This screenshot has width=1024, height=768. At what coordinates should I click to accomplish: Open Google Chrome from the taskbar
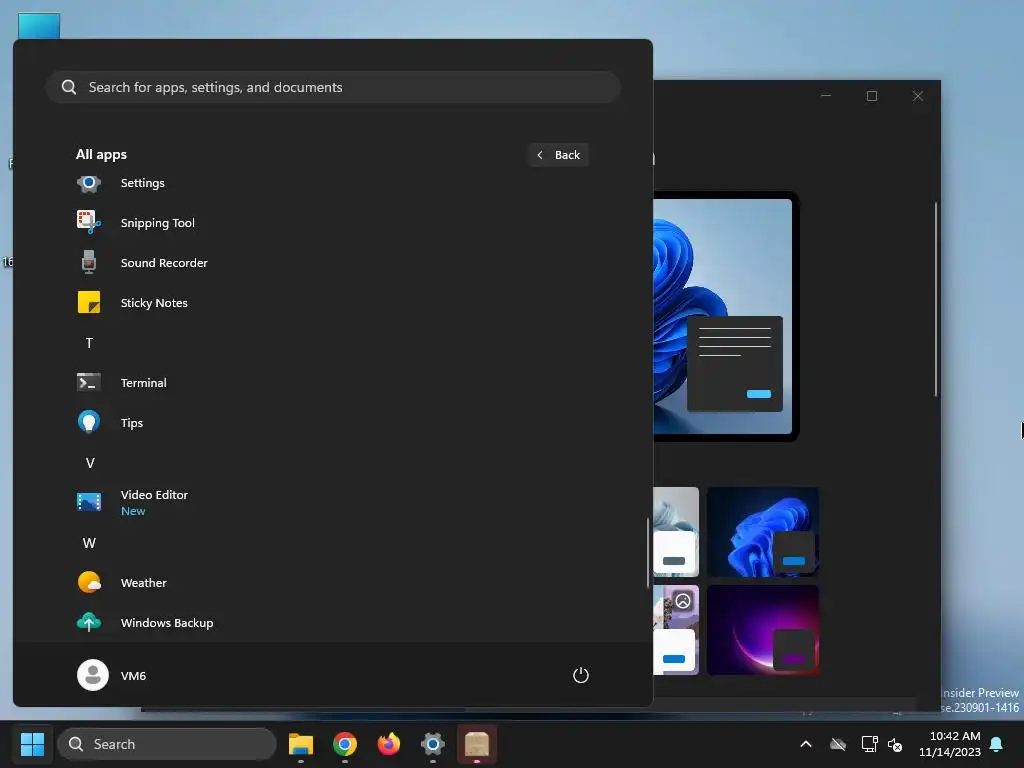345,744
